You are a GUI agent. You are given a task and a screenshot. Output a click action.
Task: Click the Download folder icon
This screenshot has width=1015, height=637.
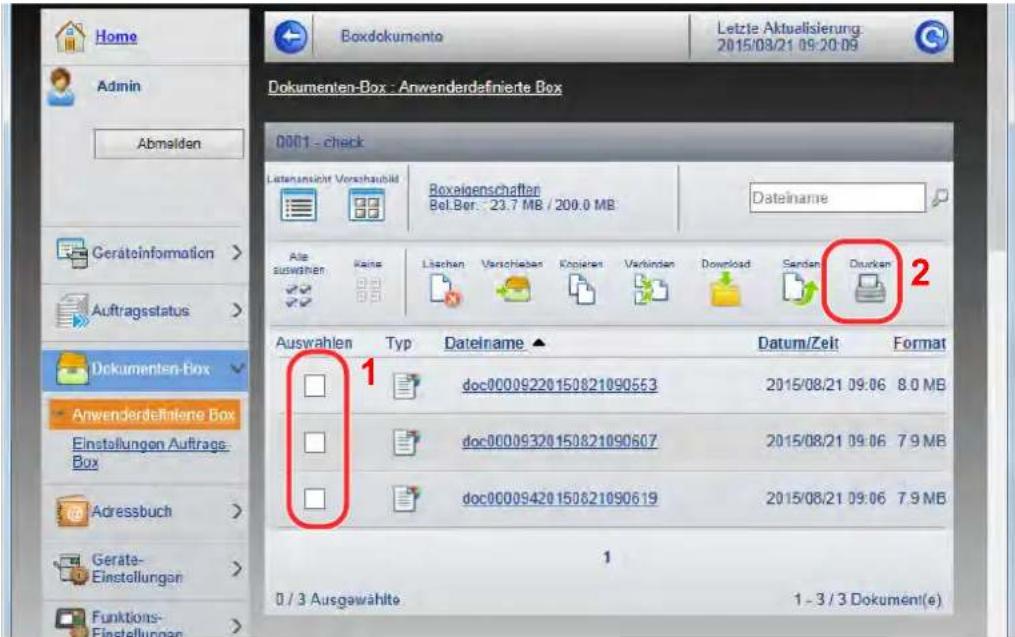[725, 289]
